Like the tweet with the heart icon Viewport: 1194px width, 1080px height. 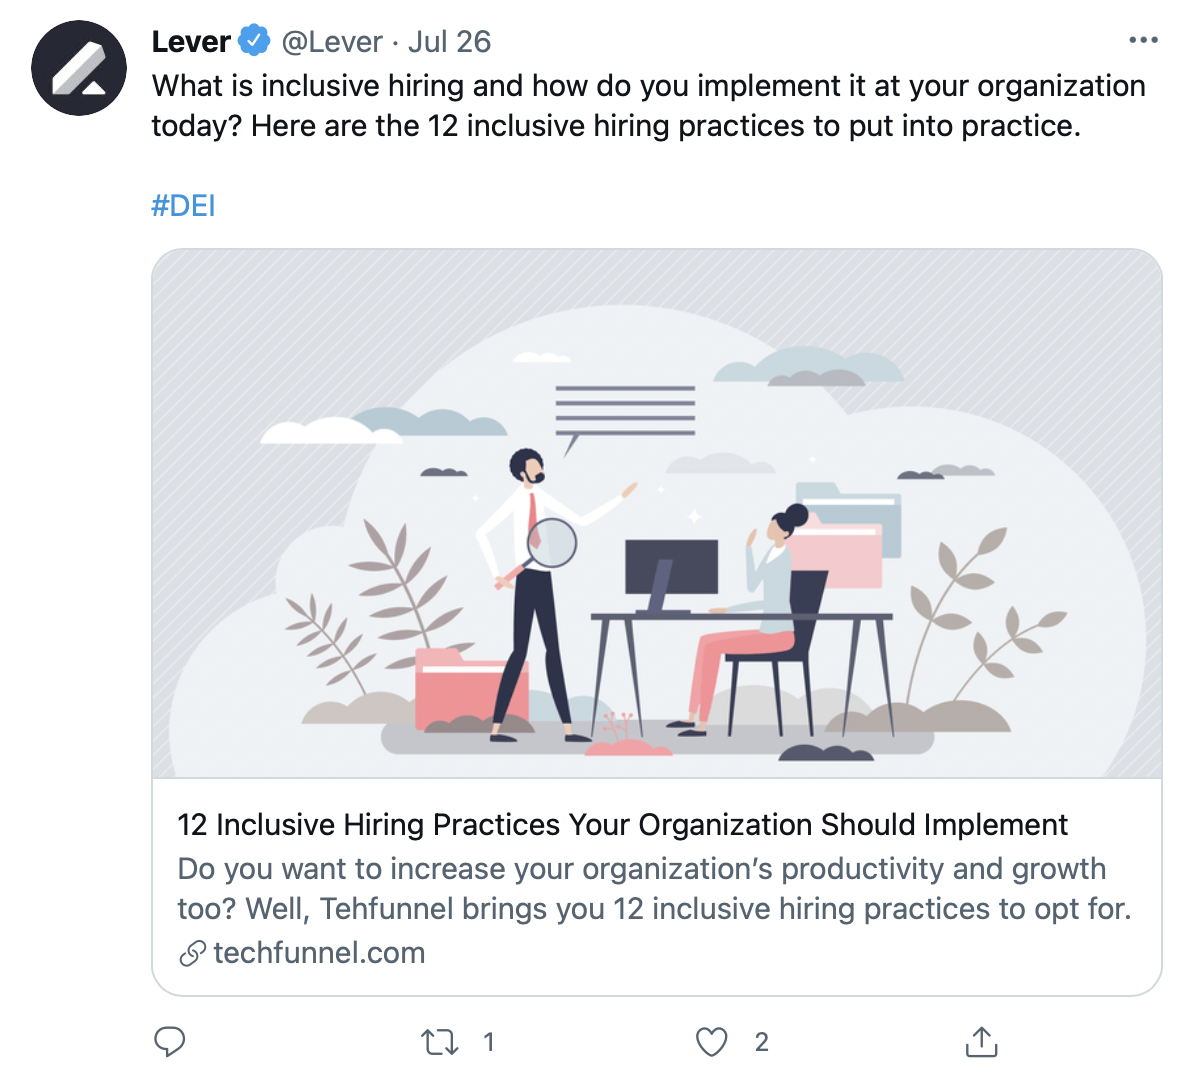click(711, 1042)
